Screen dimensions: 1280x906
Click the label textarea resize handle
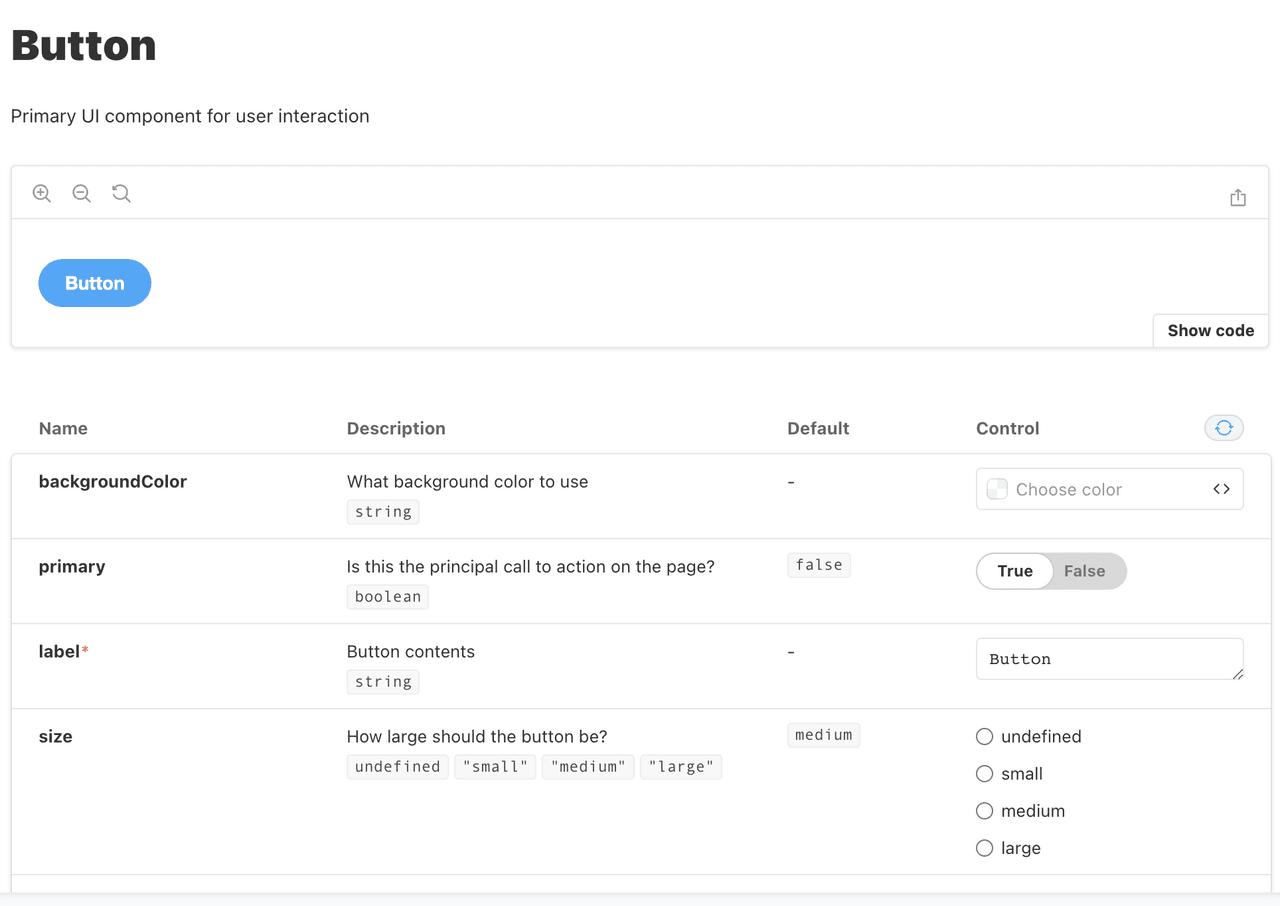click(x=1238, y=674)
